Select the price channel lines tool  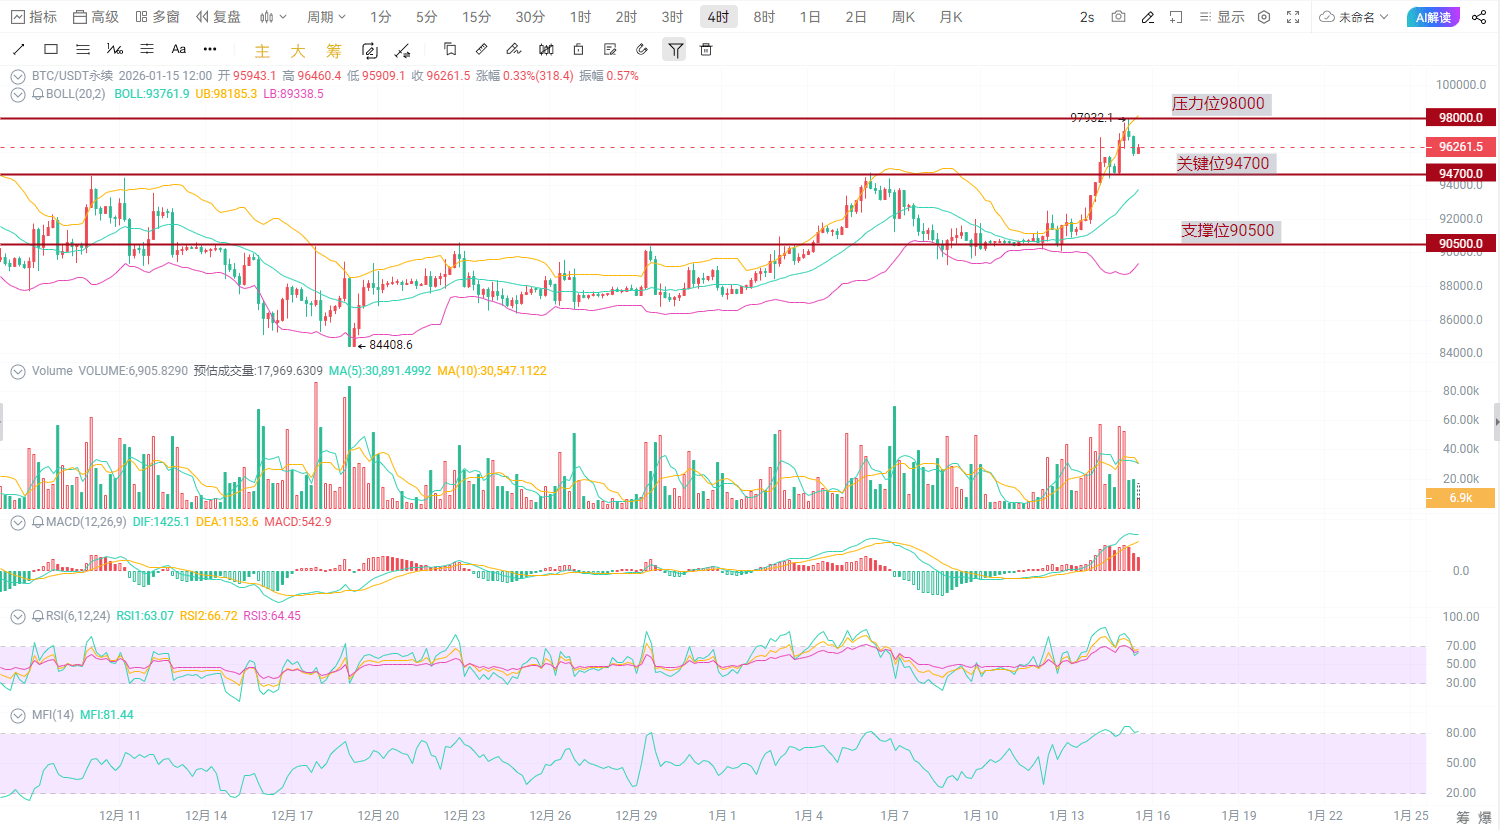(x=147, y=49)
